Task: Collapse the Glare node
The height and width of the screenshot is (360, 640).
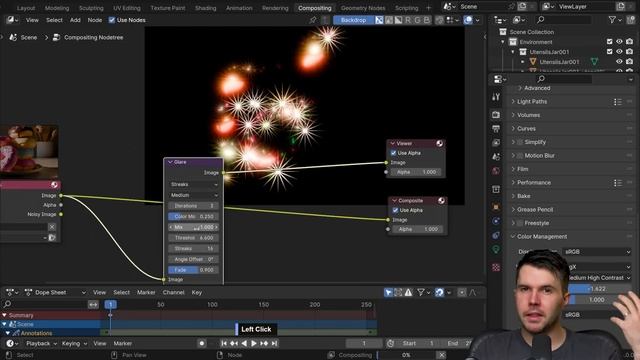Action: coord(171,162)
